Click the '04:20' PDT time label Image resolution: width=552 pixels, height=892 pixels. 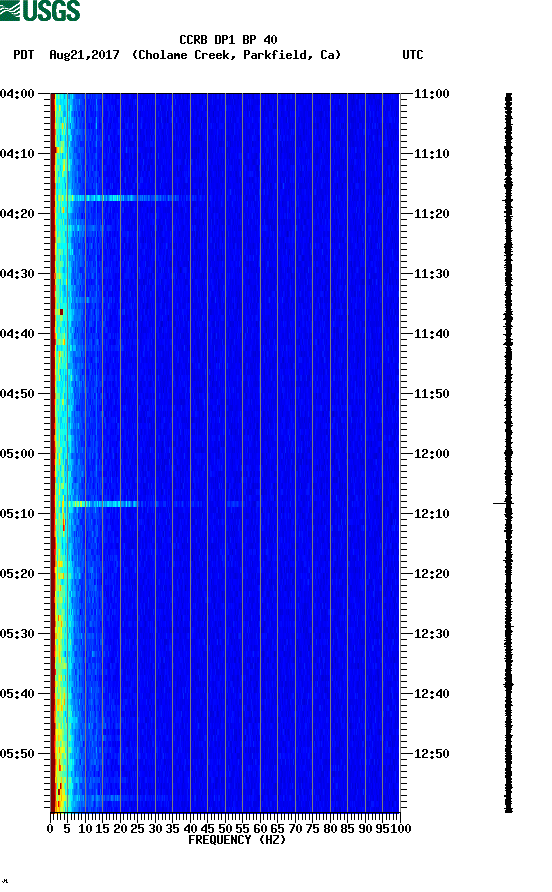click(18, 214)
